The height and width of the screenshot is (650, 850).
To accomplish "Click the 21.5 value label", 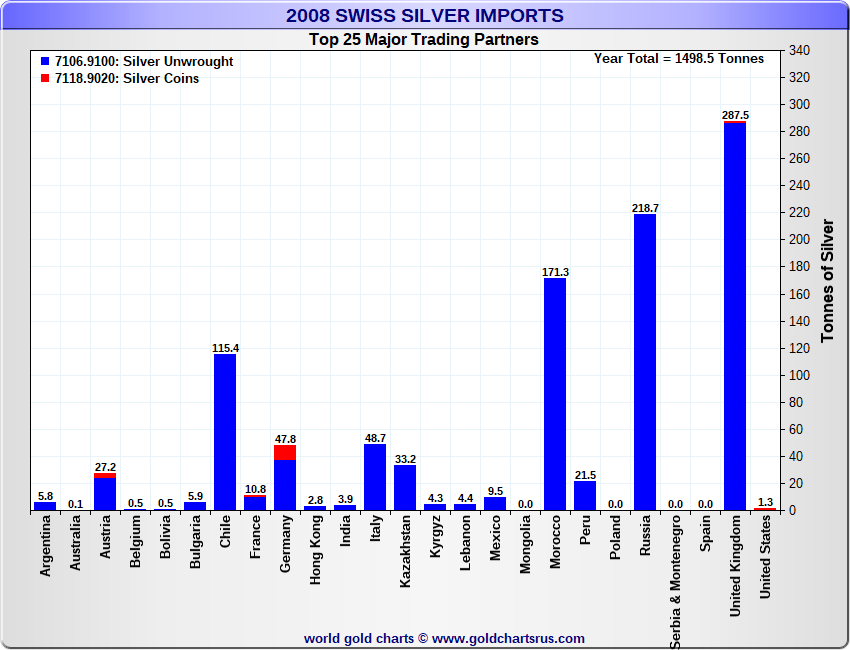I will (585, 475).
